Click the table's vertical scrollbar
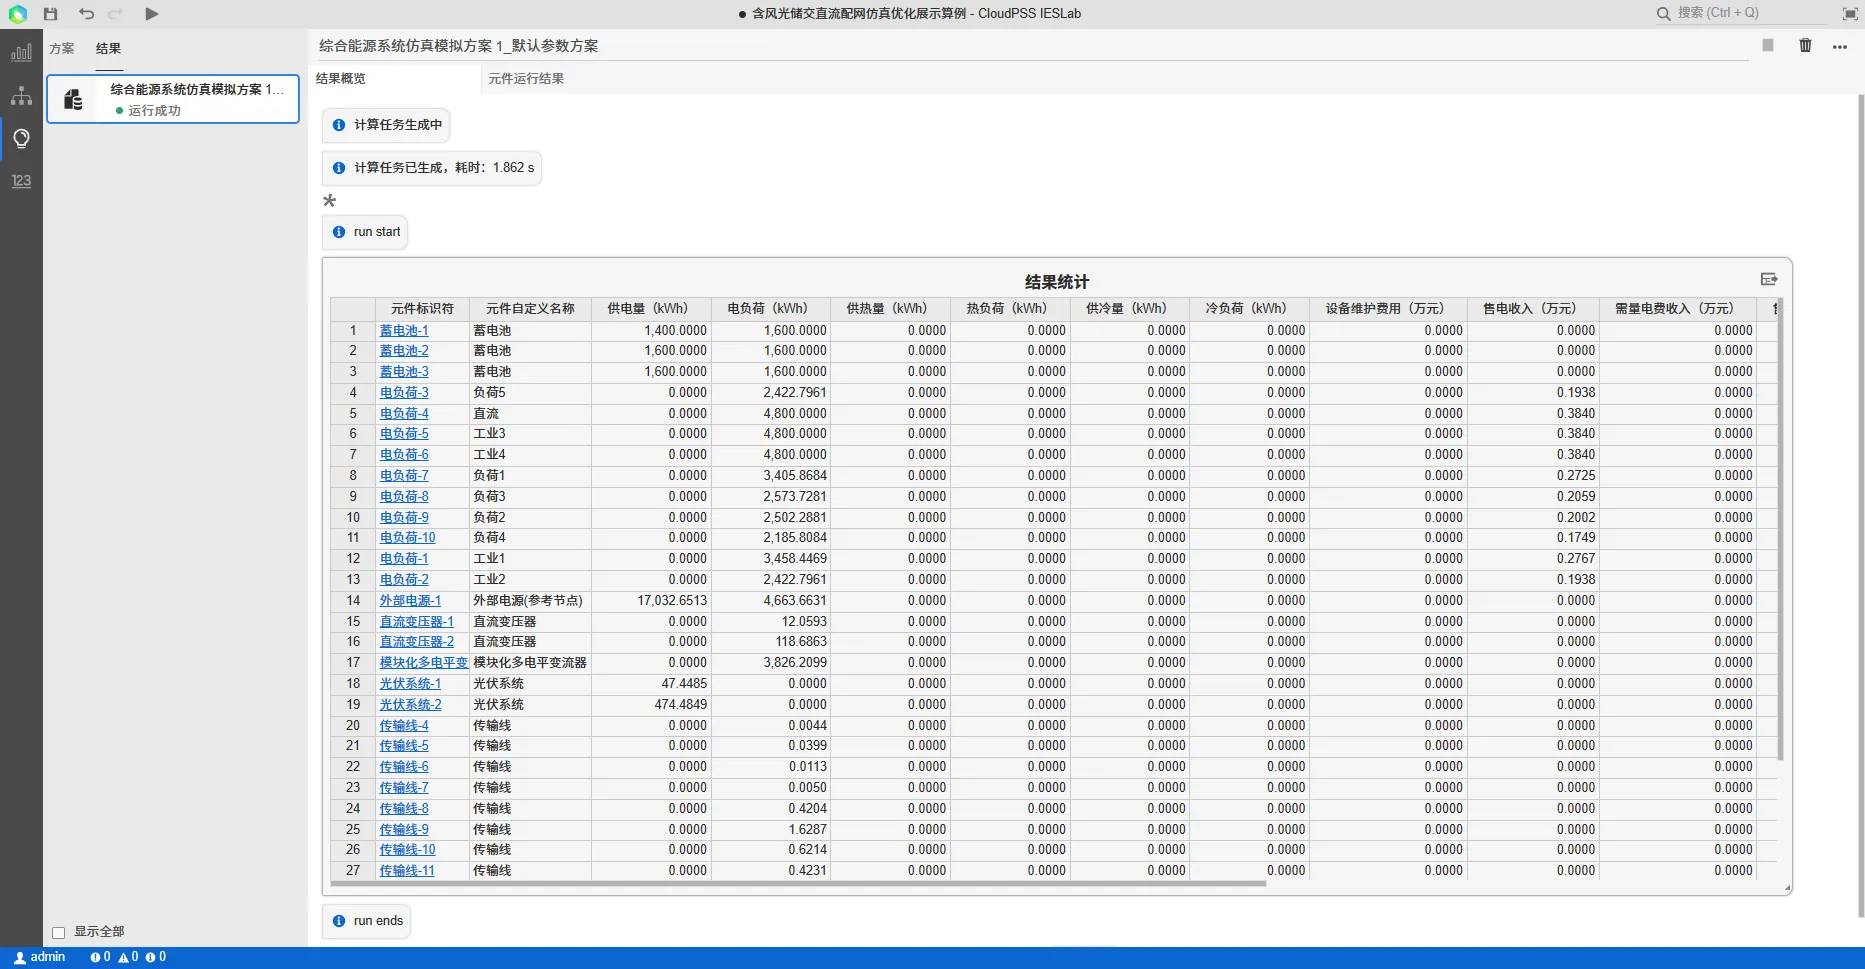1865x969 pixels. pyautogui.click(x=1780, y=530)
